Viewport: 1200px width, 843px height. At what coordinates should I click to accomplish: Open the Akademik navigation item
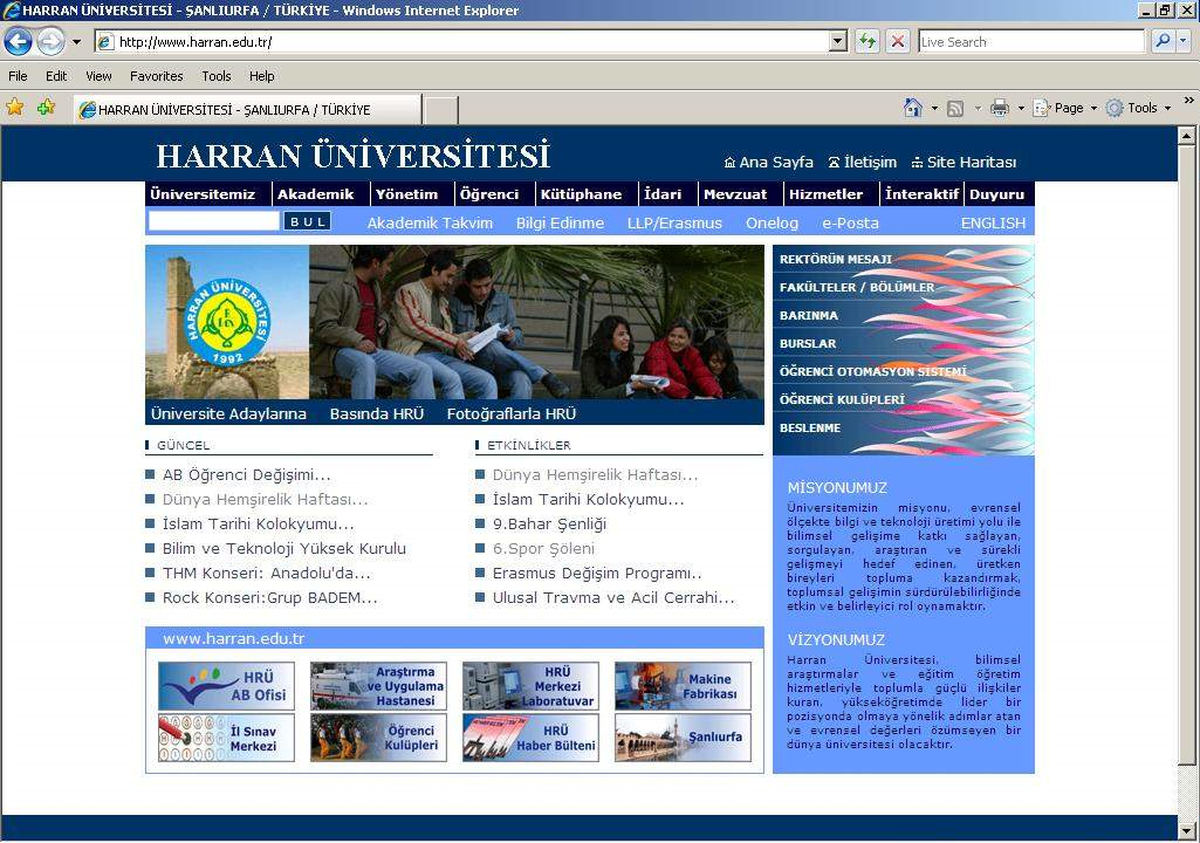click(316, 194)
